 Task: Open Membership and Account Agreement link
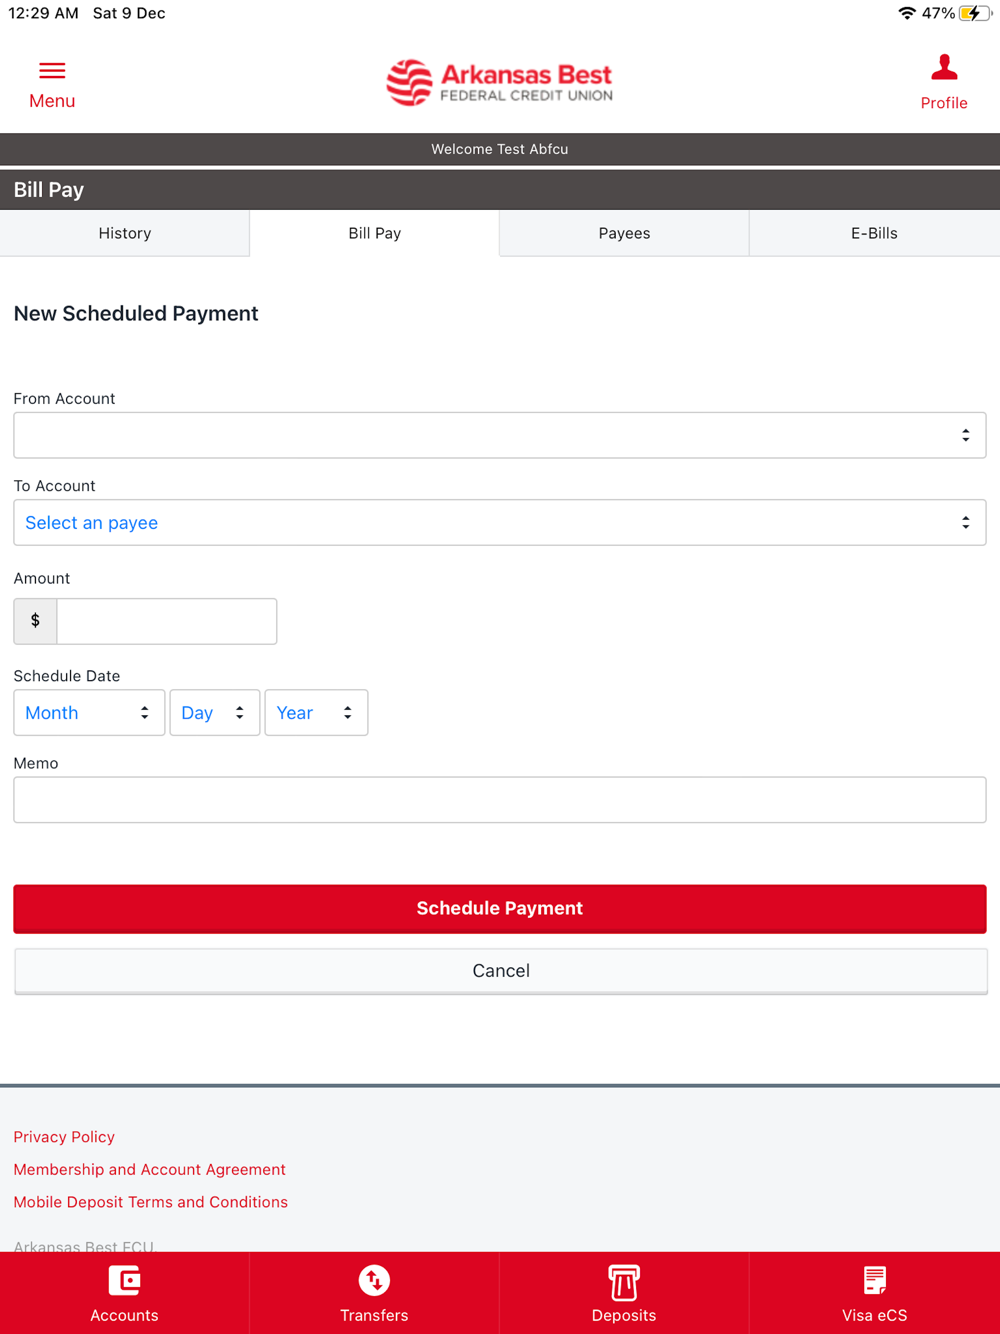[149, 1170]
